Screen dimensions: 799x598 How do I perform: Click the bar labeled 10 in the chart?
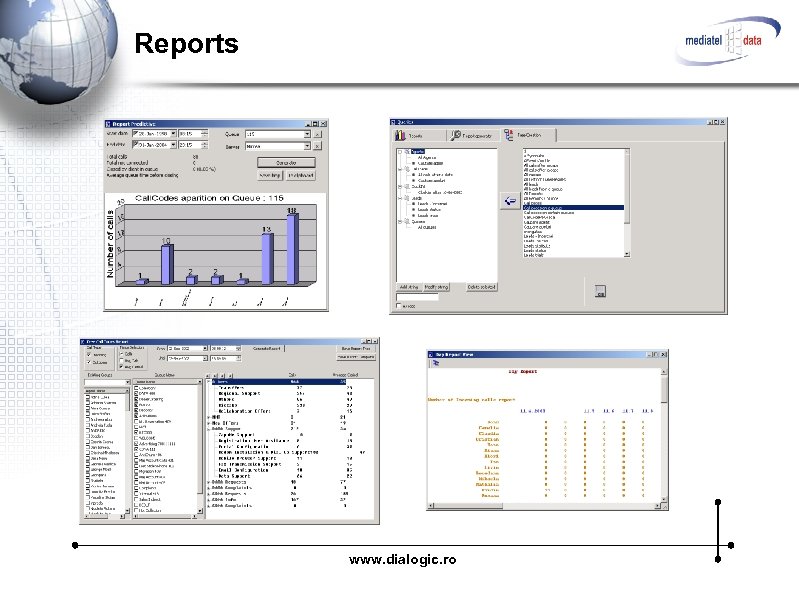[167, 265]
